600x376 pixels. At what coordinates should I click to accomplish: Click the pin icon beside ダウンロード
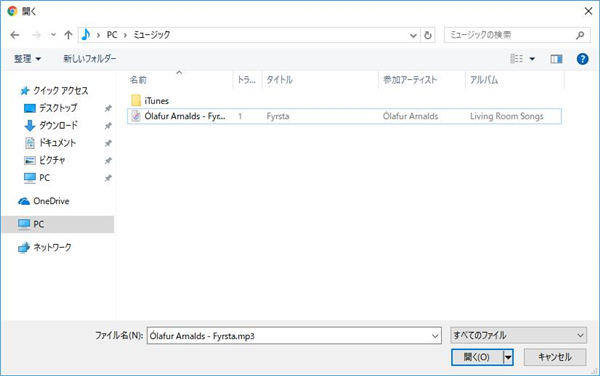108,126
